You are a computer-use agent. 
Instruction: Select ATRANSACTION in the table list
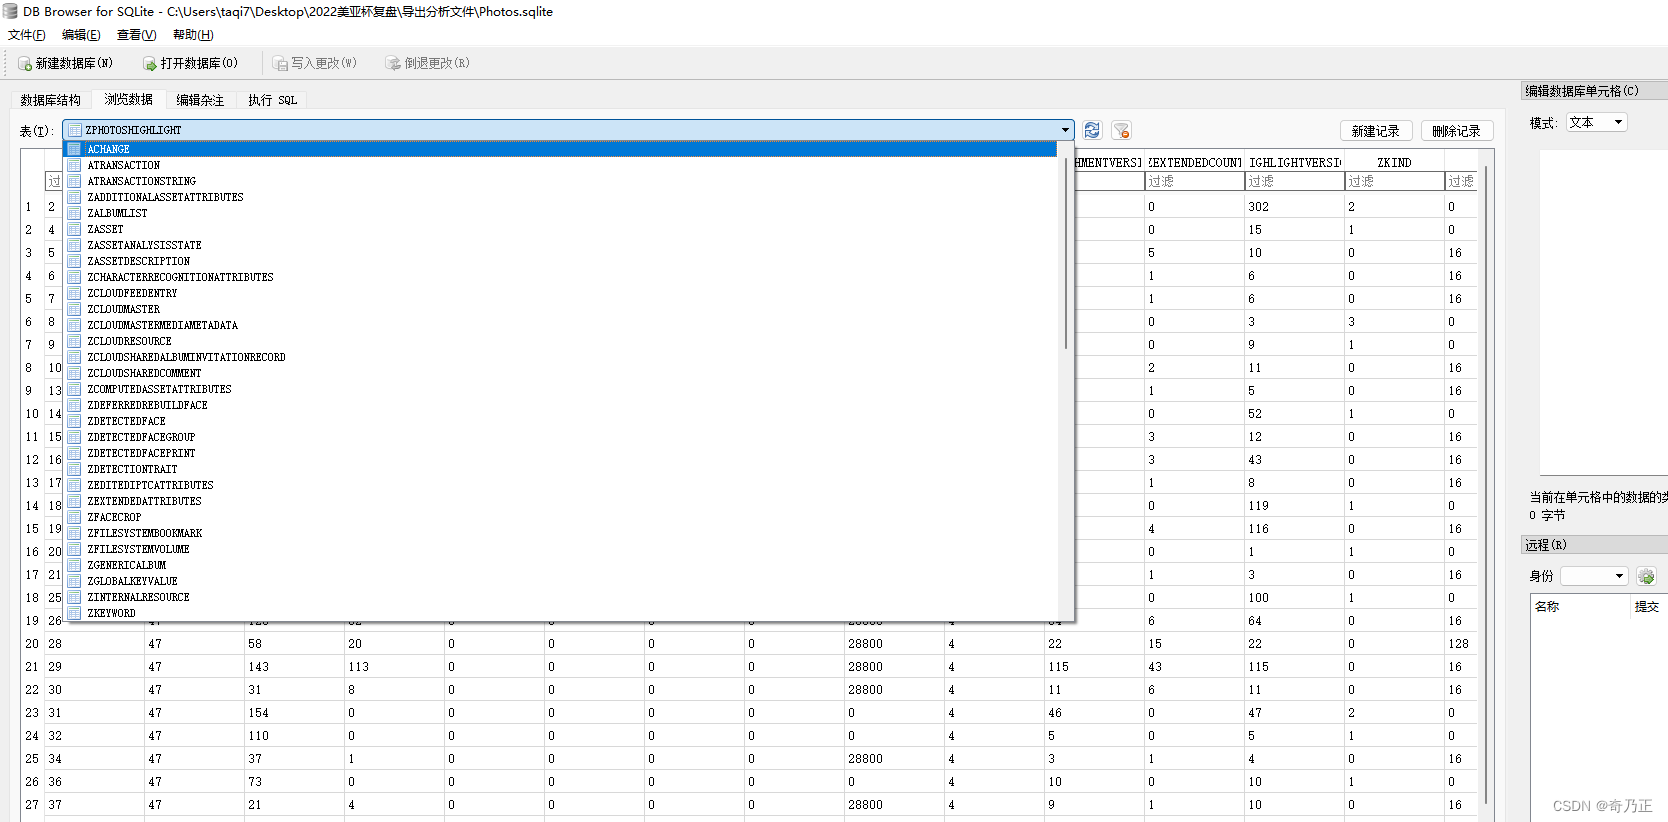(561, 165)
